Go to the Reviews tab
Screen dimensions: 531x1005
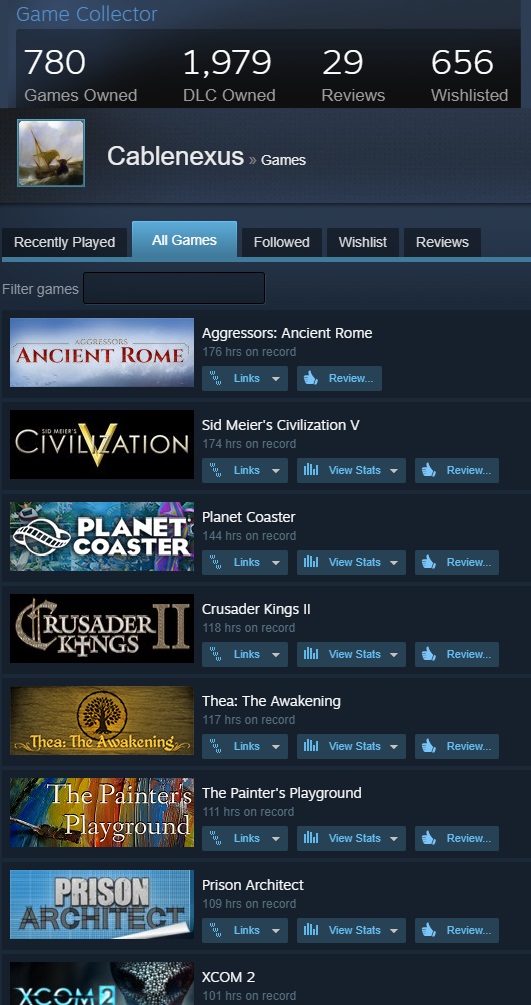click(x=442, y=242)
